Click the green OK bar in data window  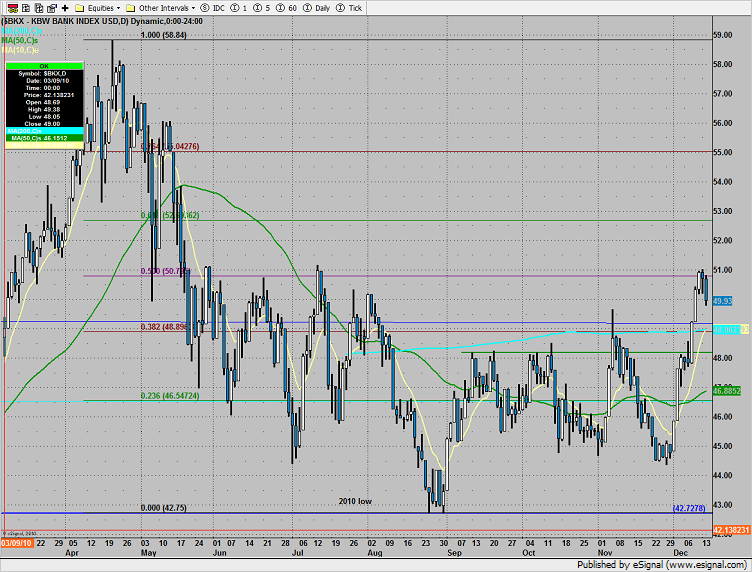click(x=44, y=66)
